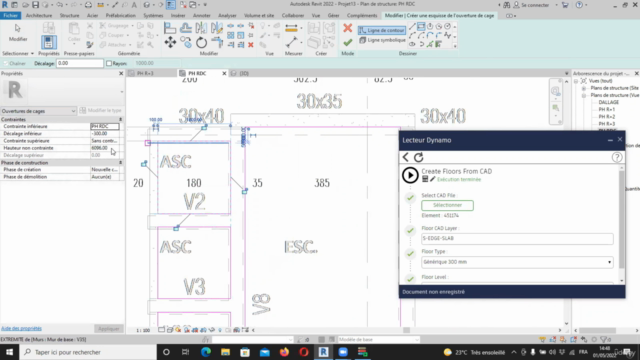Click the project browser horizontal scrollbar
This screenshot has width=640, height=360.
pos(597,330)
